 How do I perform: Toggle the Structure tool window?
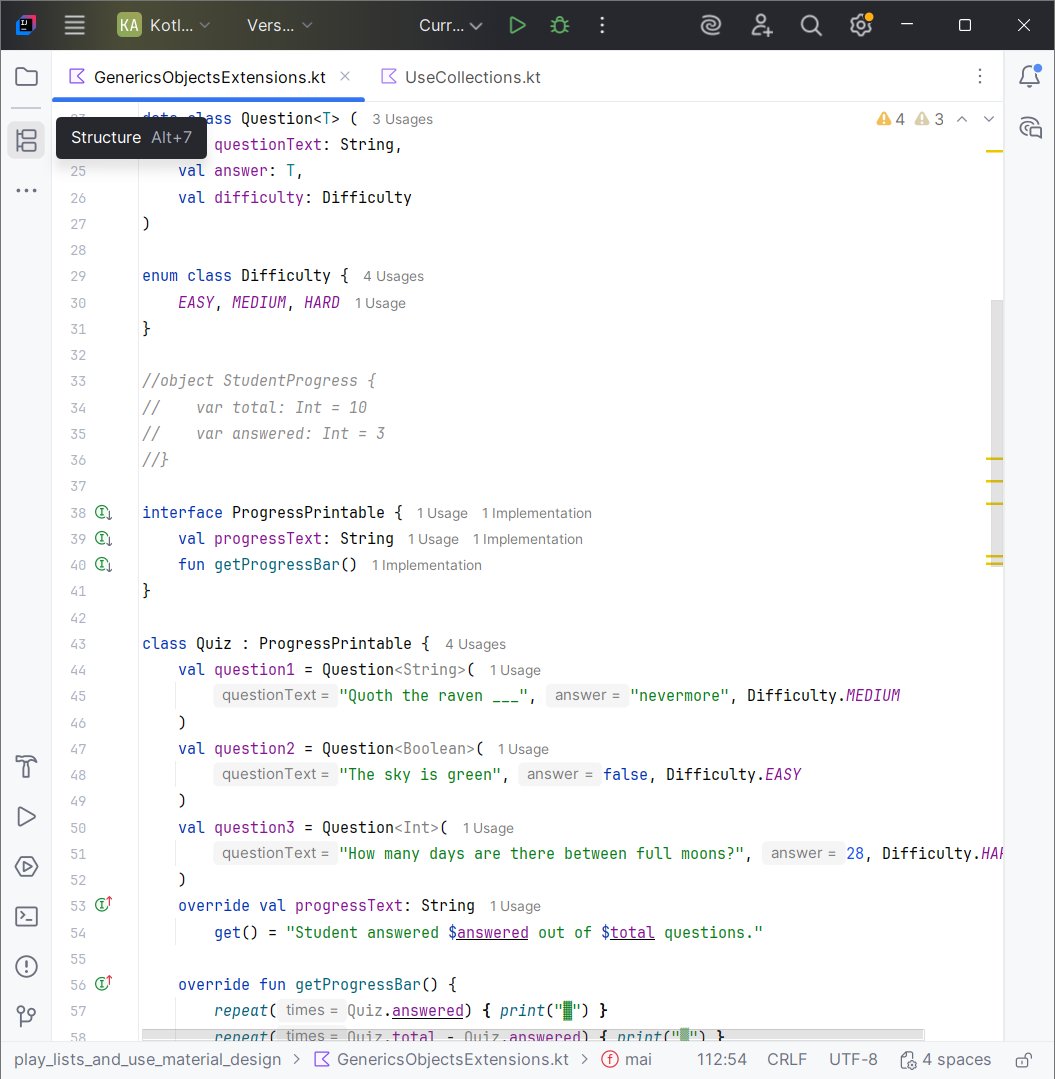(x=26, y=140)
